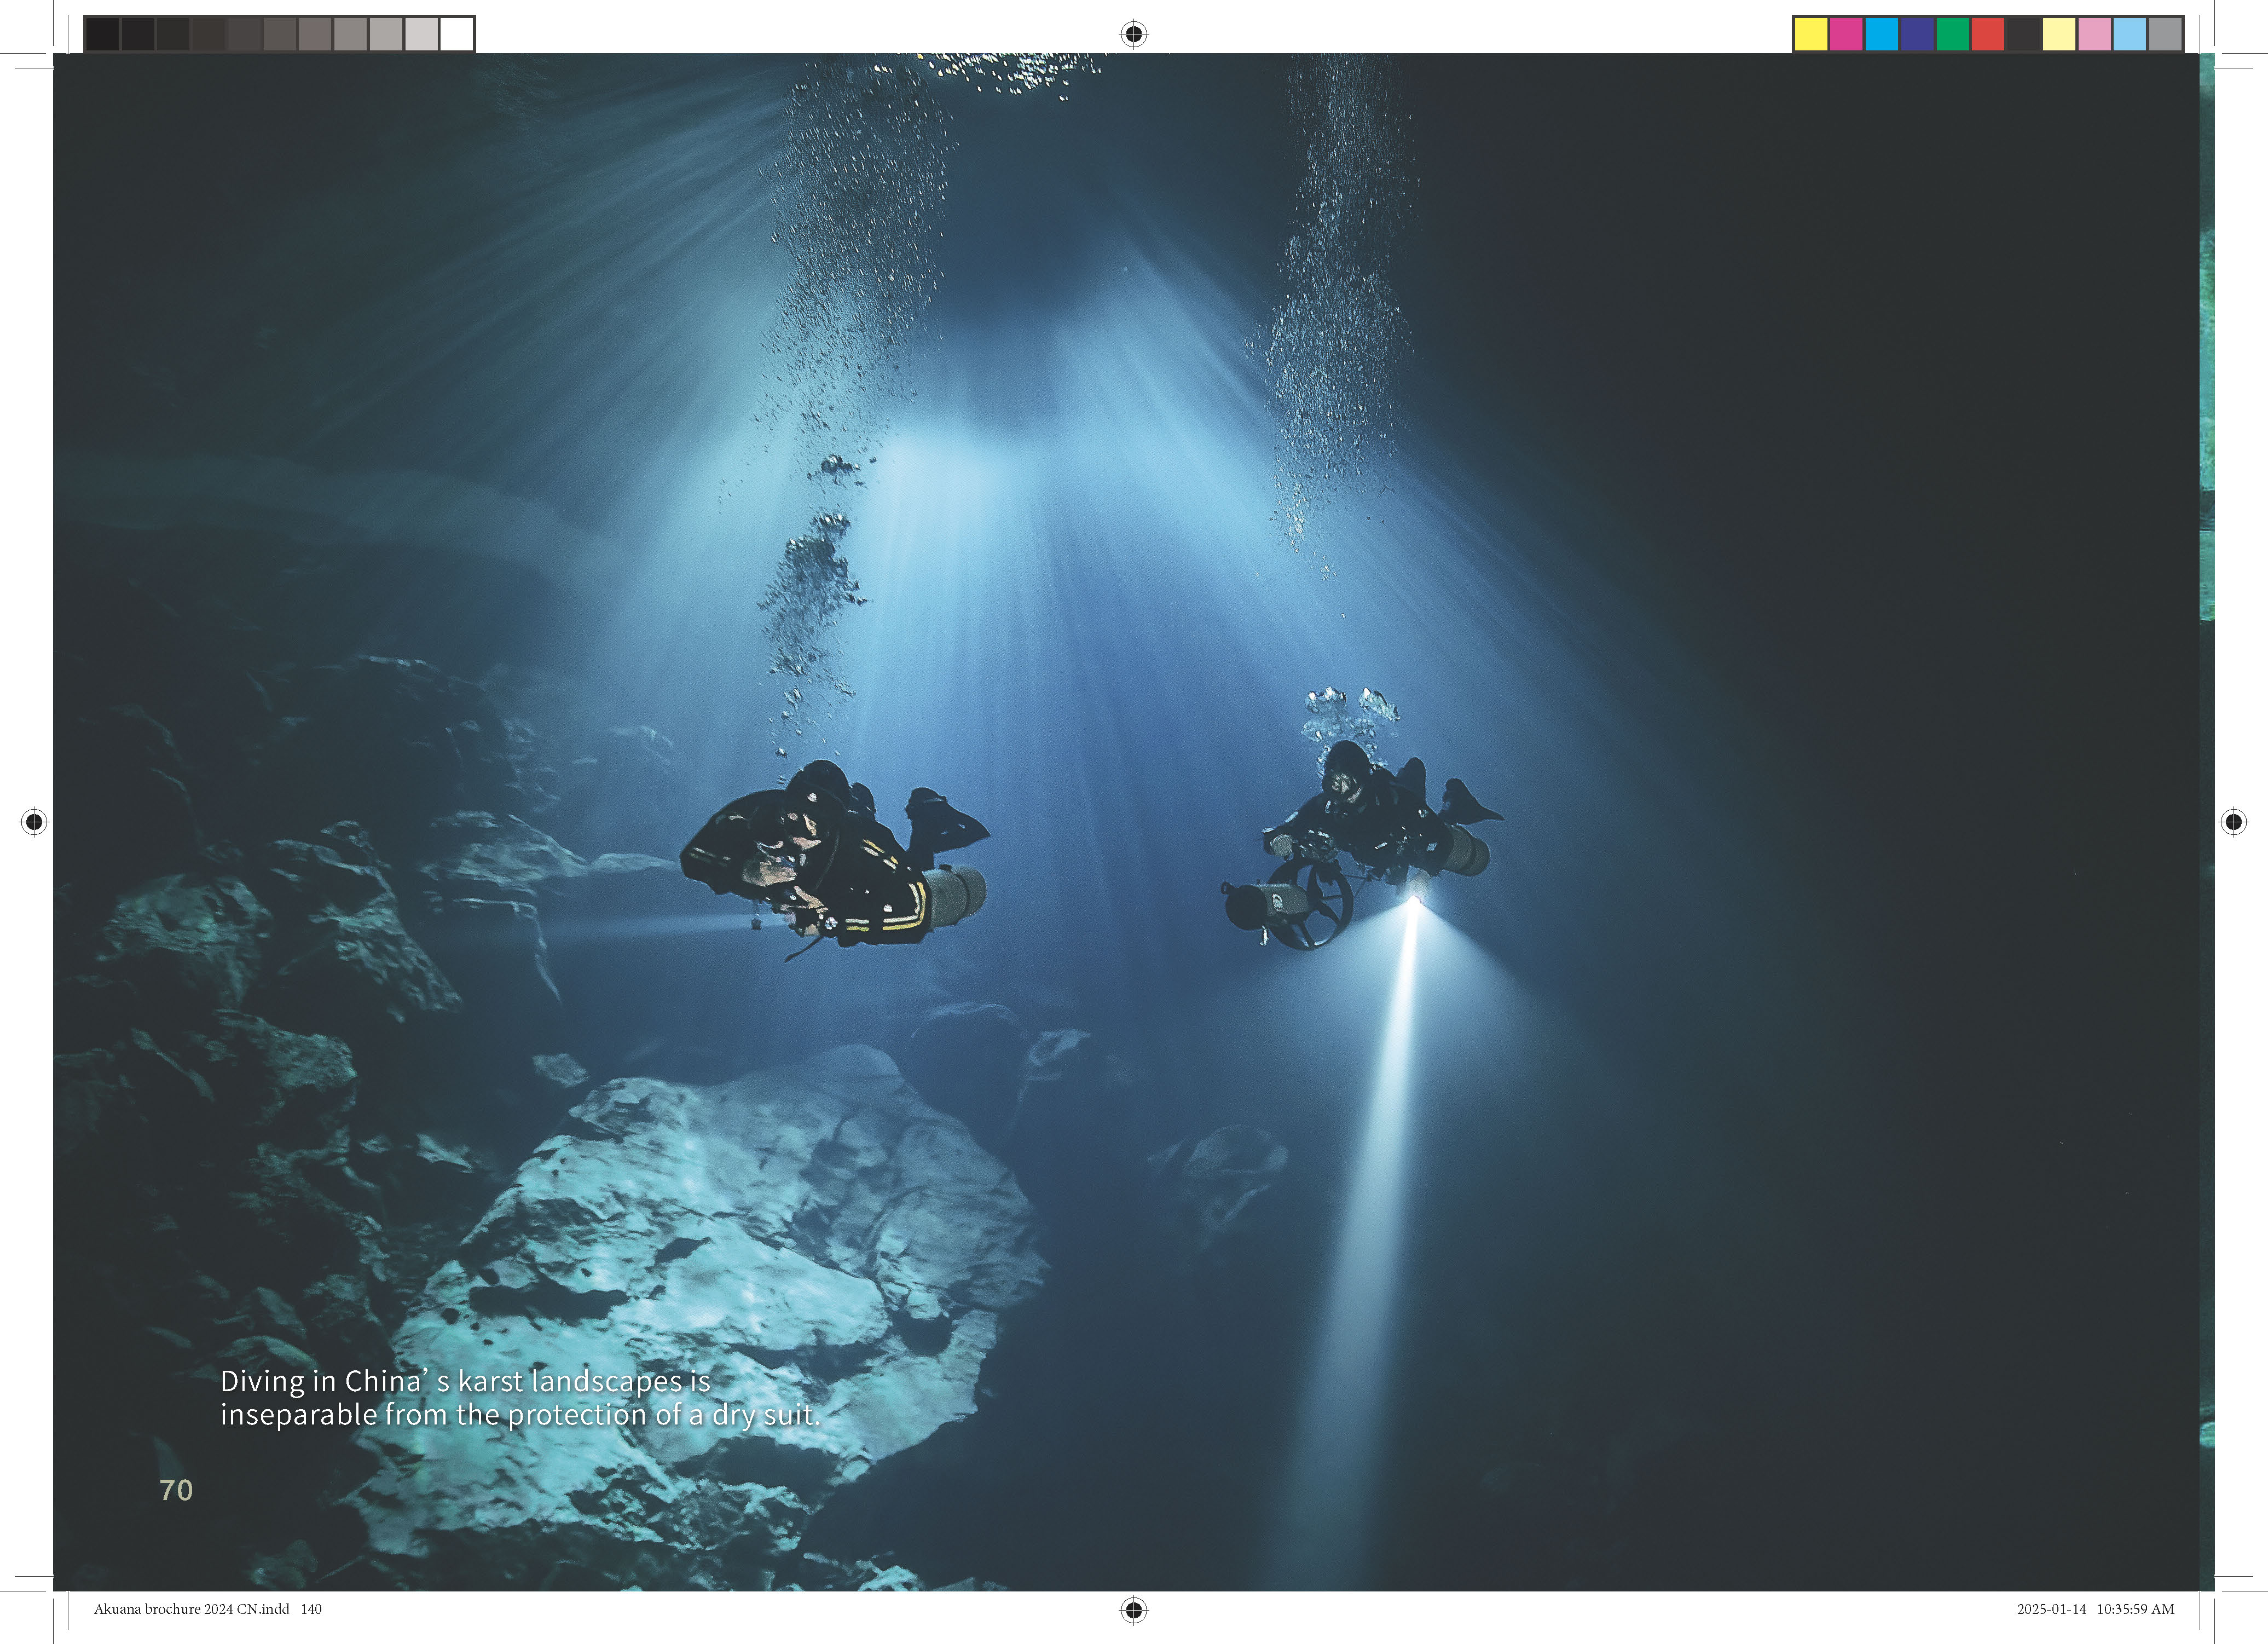Select the light pink color bar swatch

(2094, 34)
